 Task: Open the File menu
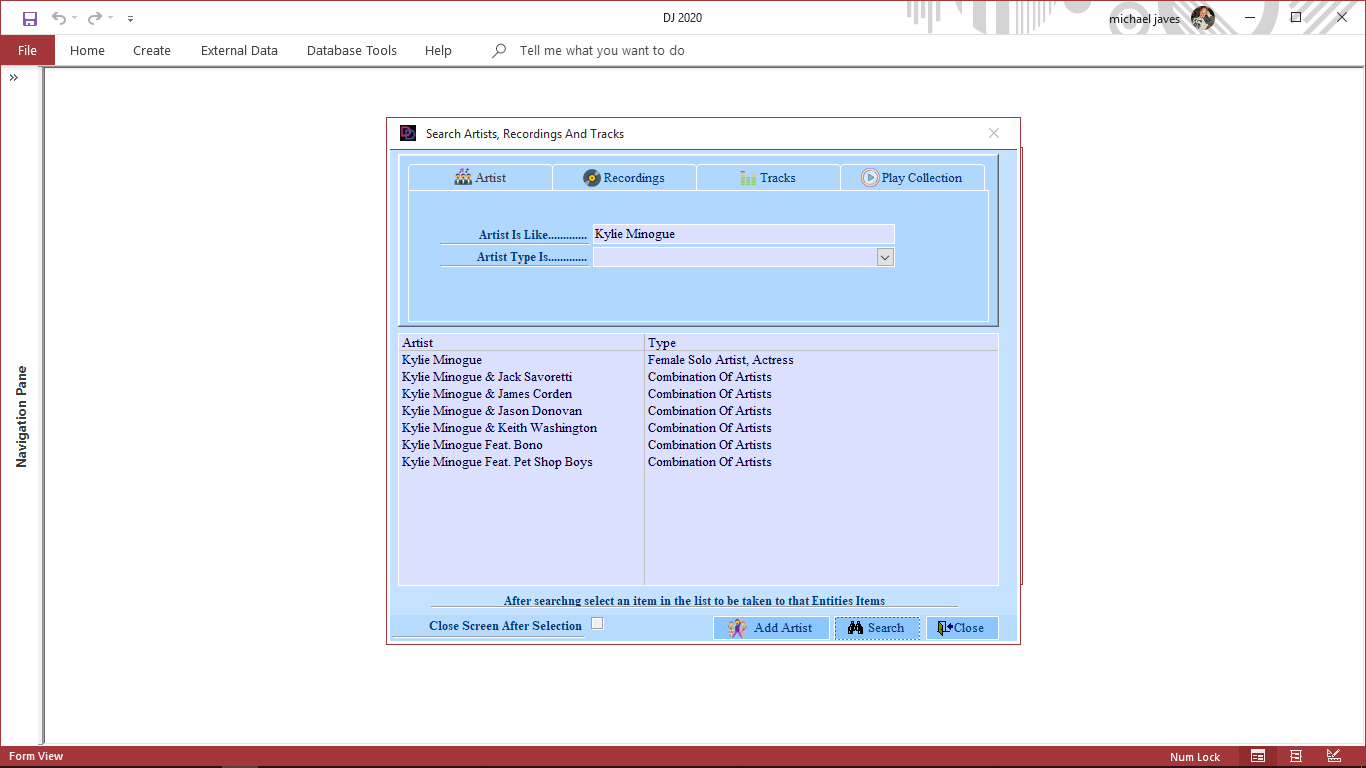click(27, 50)
